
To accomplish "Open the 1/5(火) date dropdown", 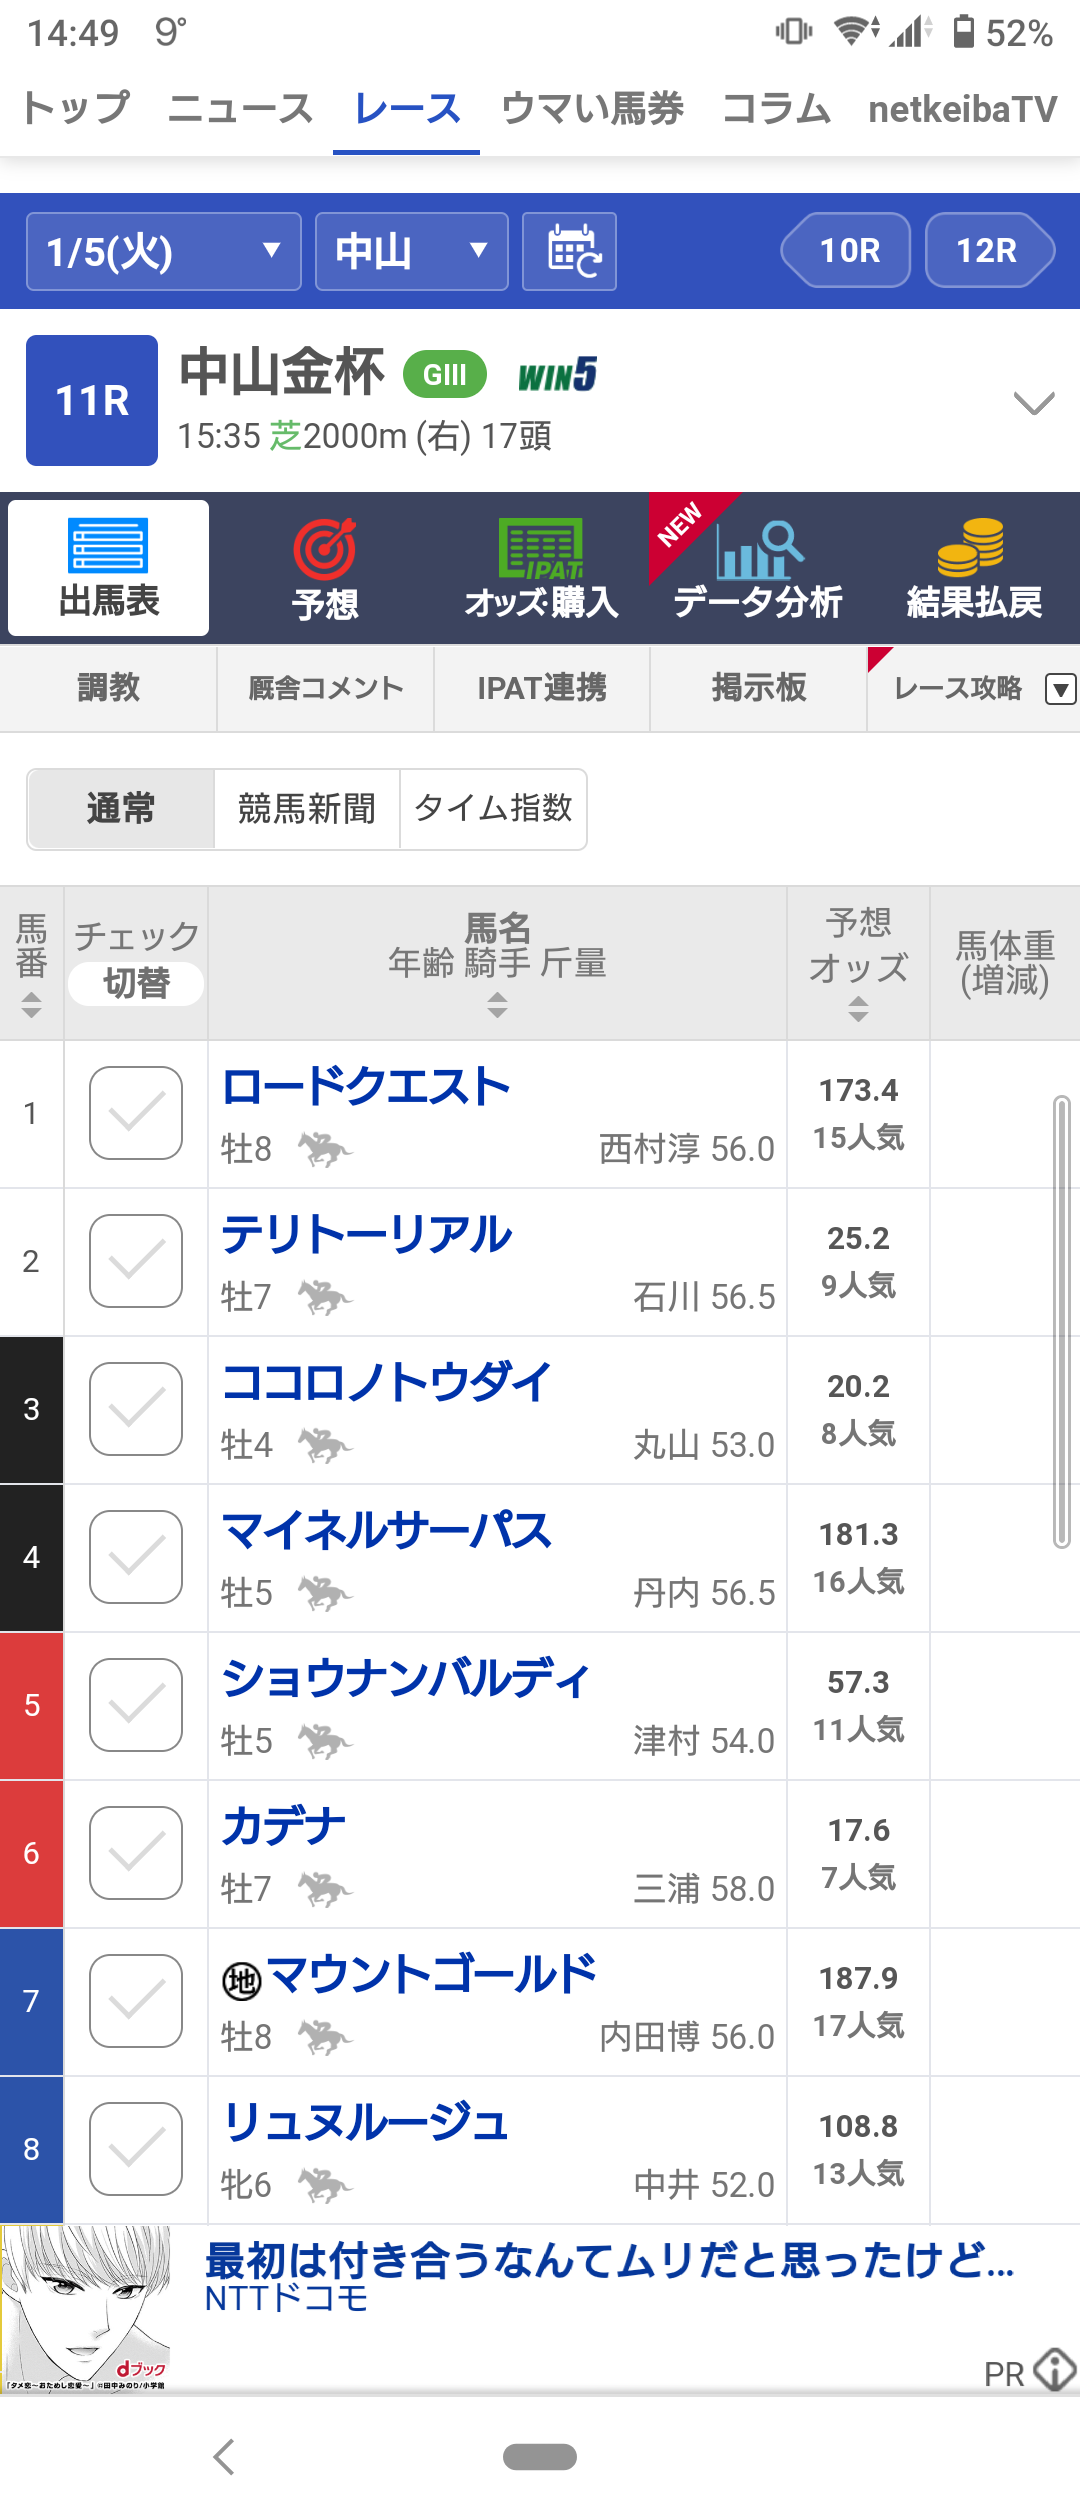I will (163, 251).
